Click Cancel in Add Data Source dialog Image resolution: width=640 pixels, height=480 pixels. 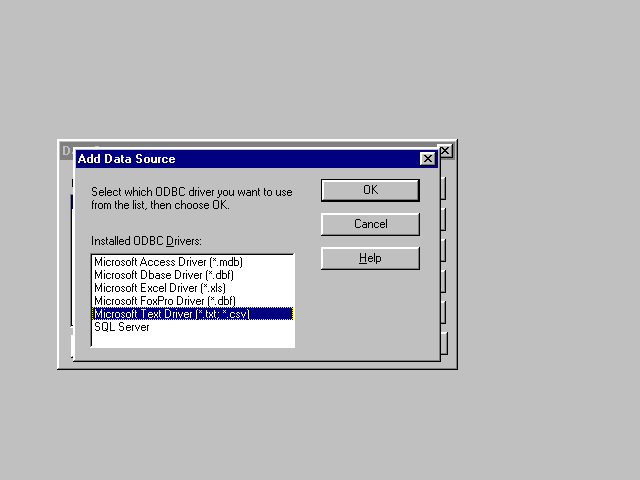pos(370,224)
